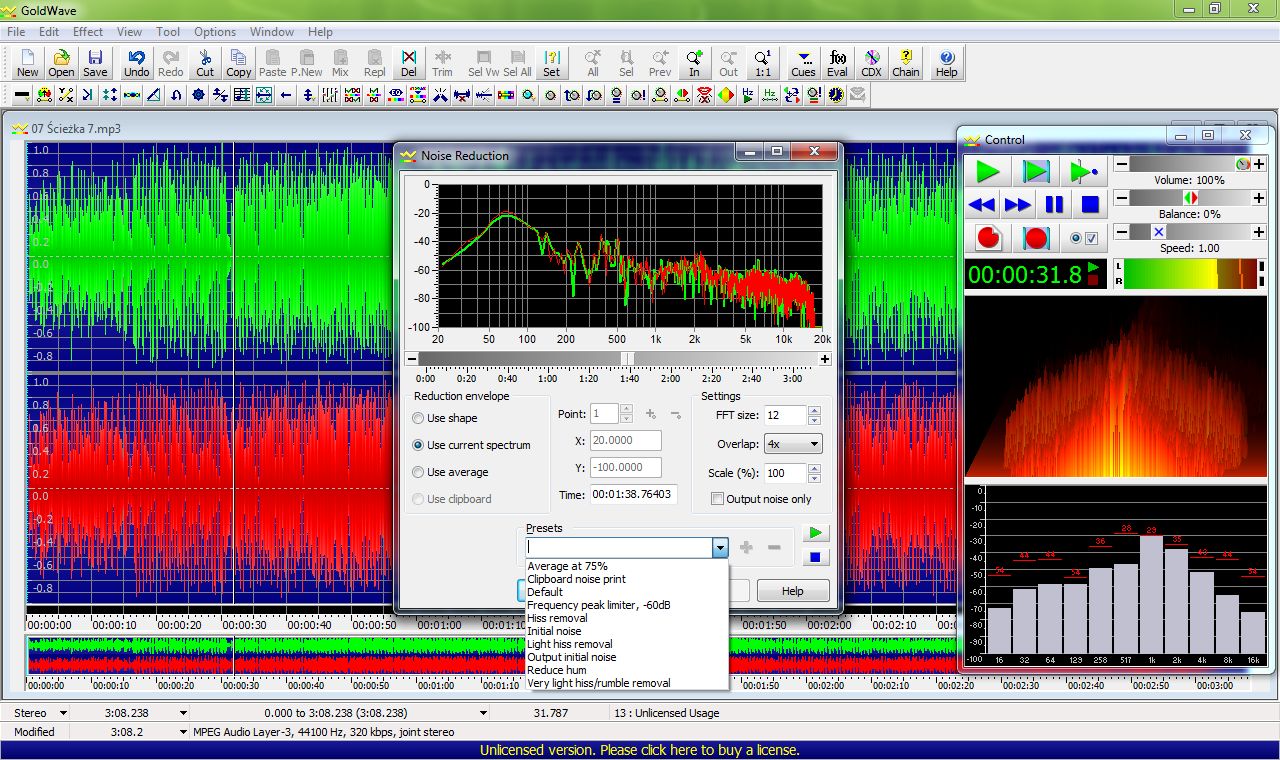Open the Effect menu
This screenshot has width=1280, height=760.
pyautogui.click(x=88, y=32)
